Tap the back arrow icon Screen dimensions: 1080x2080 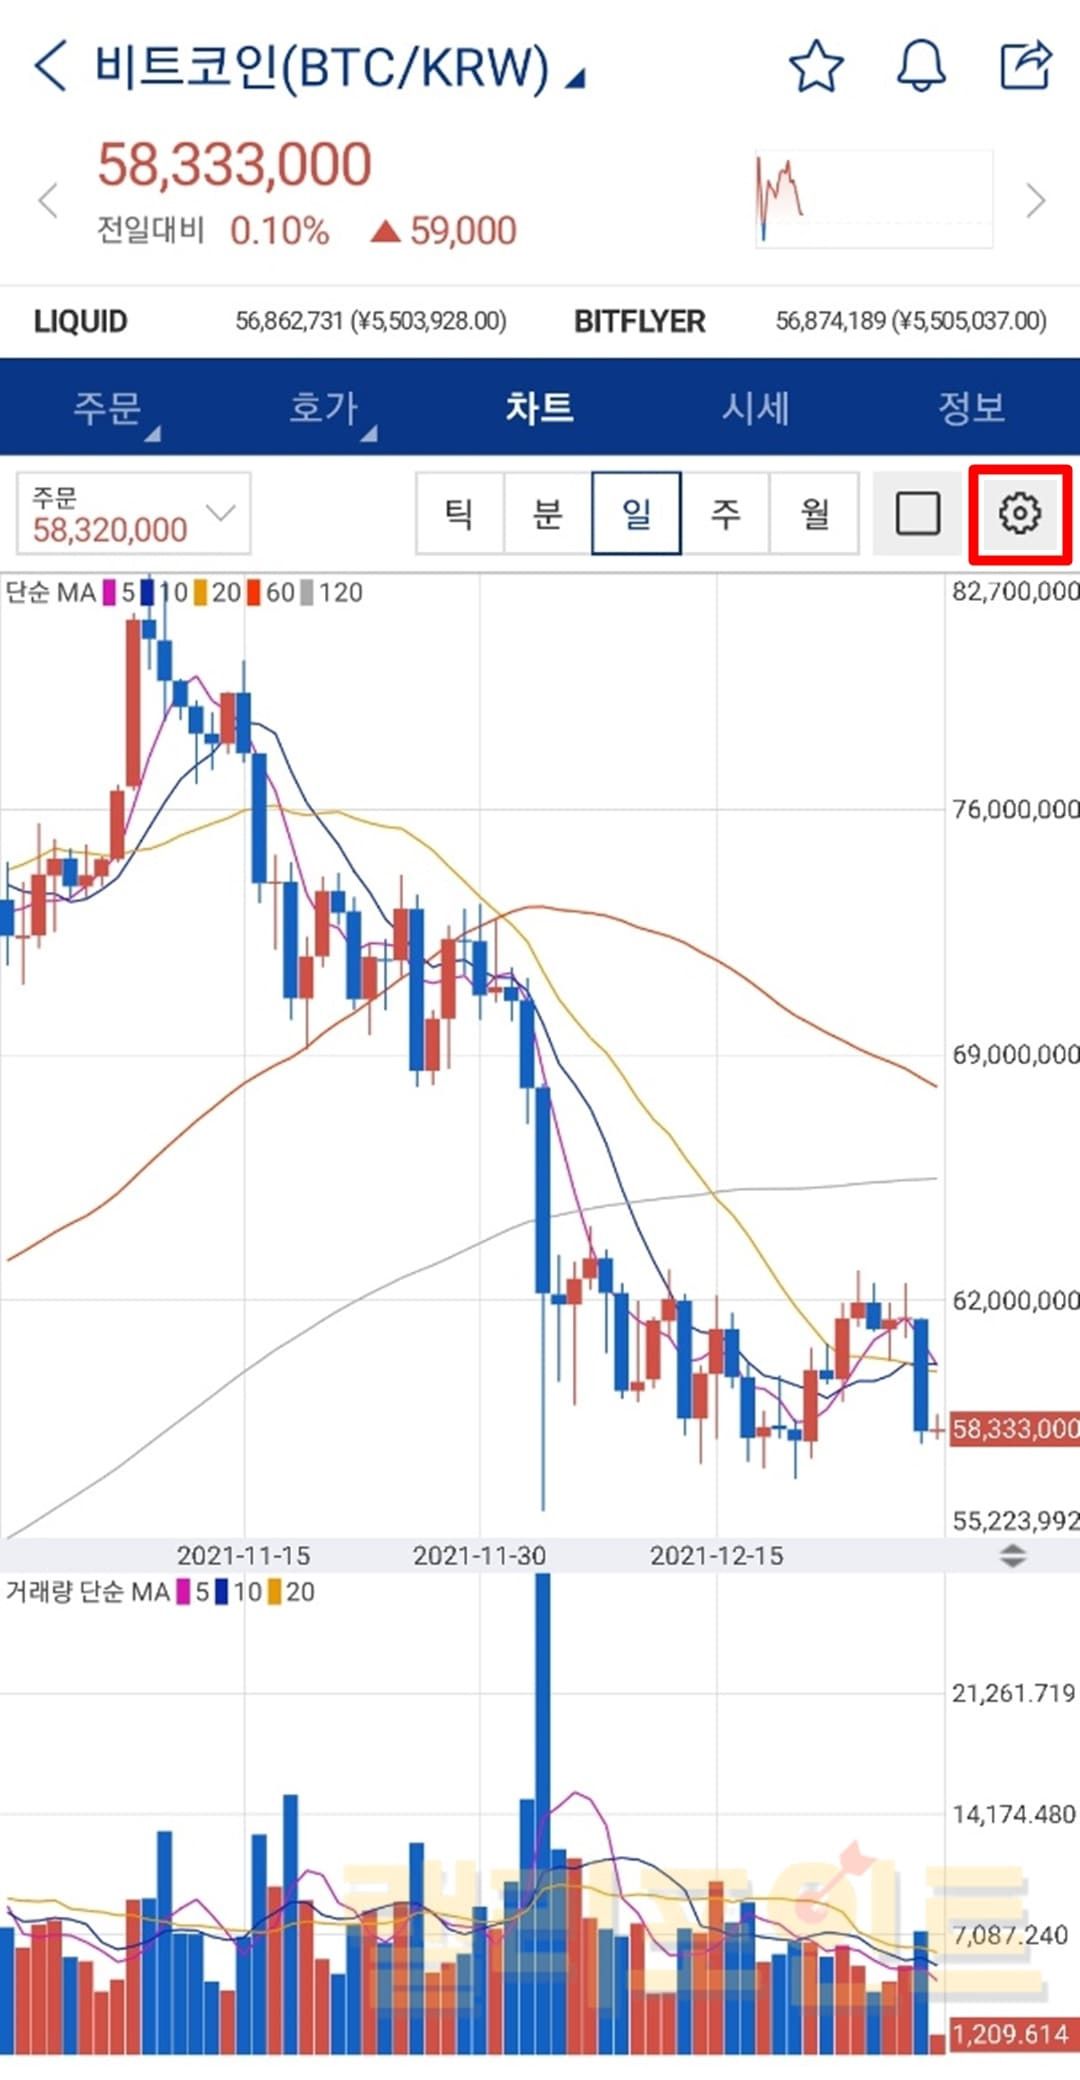pos(50,67)
